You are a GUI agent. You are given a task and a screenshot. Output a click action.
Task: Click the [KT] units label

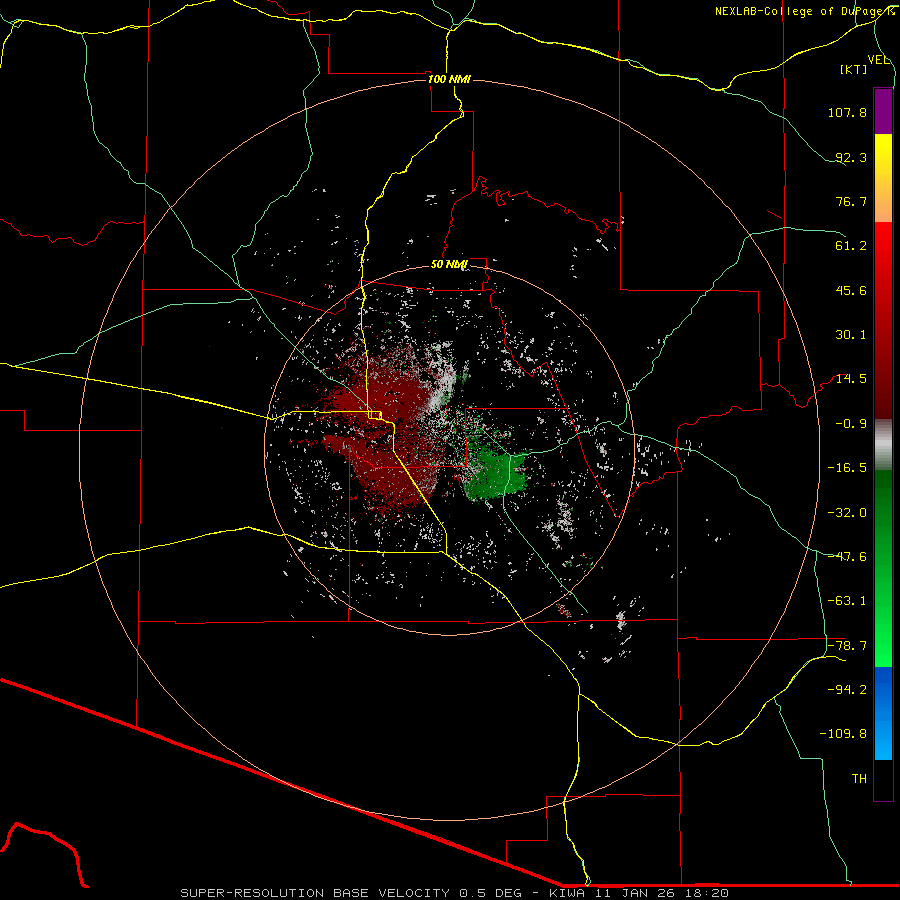(854, 69)
